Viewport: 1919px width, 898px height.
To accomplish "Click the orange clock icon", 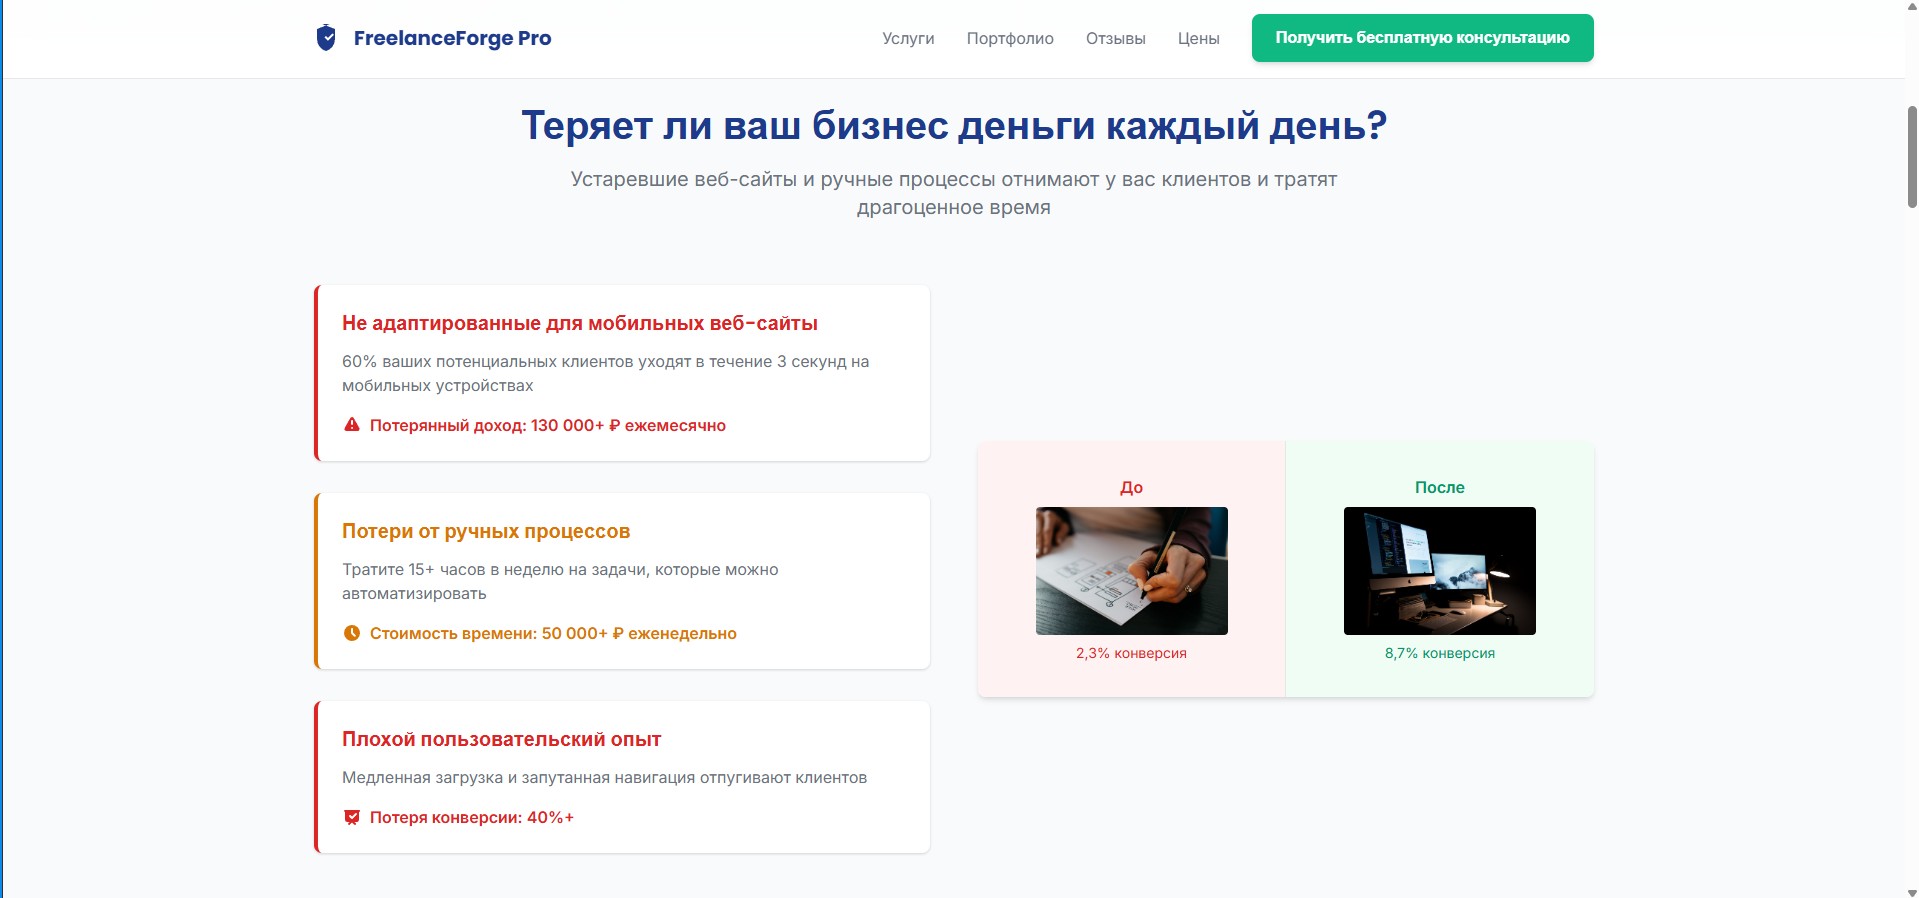I will [x=352, y=633].
